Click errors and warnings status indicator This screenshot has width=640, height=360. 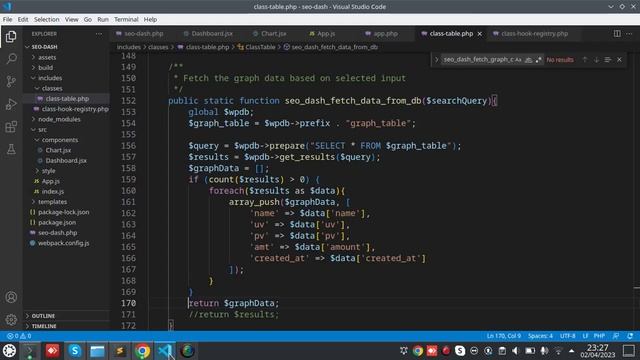(19, 336)
